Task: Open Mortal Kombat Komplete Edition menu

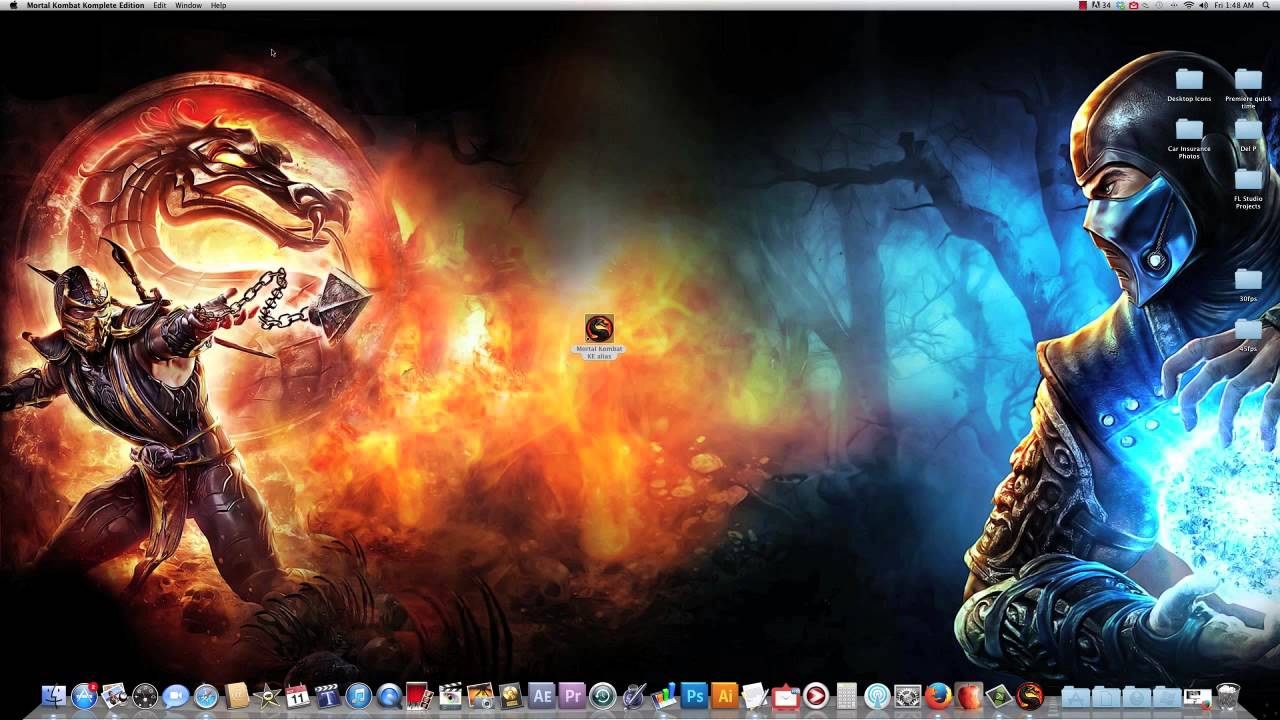Action: pyautogui.click(x=84, y=5)
